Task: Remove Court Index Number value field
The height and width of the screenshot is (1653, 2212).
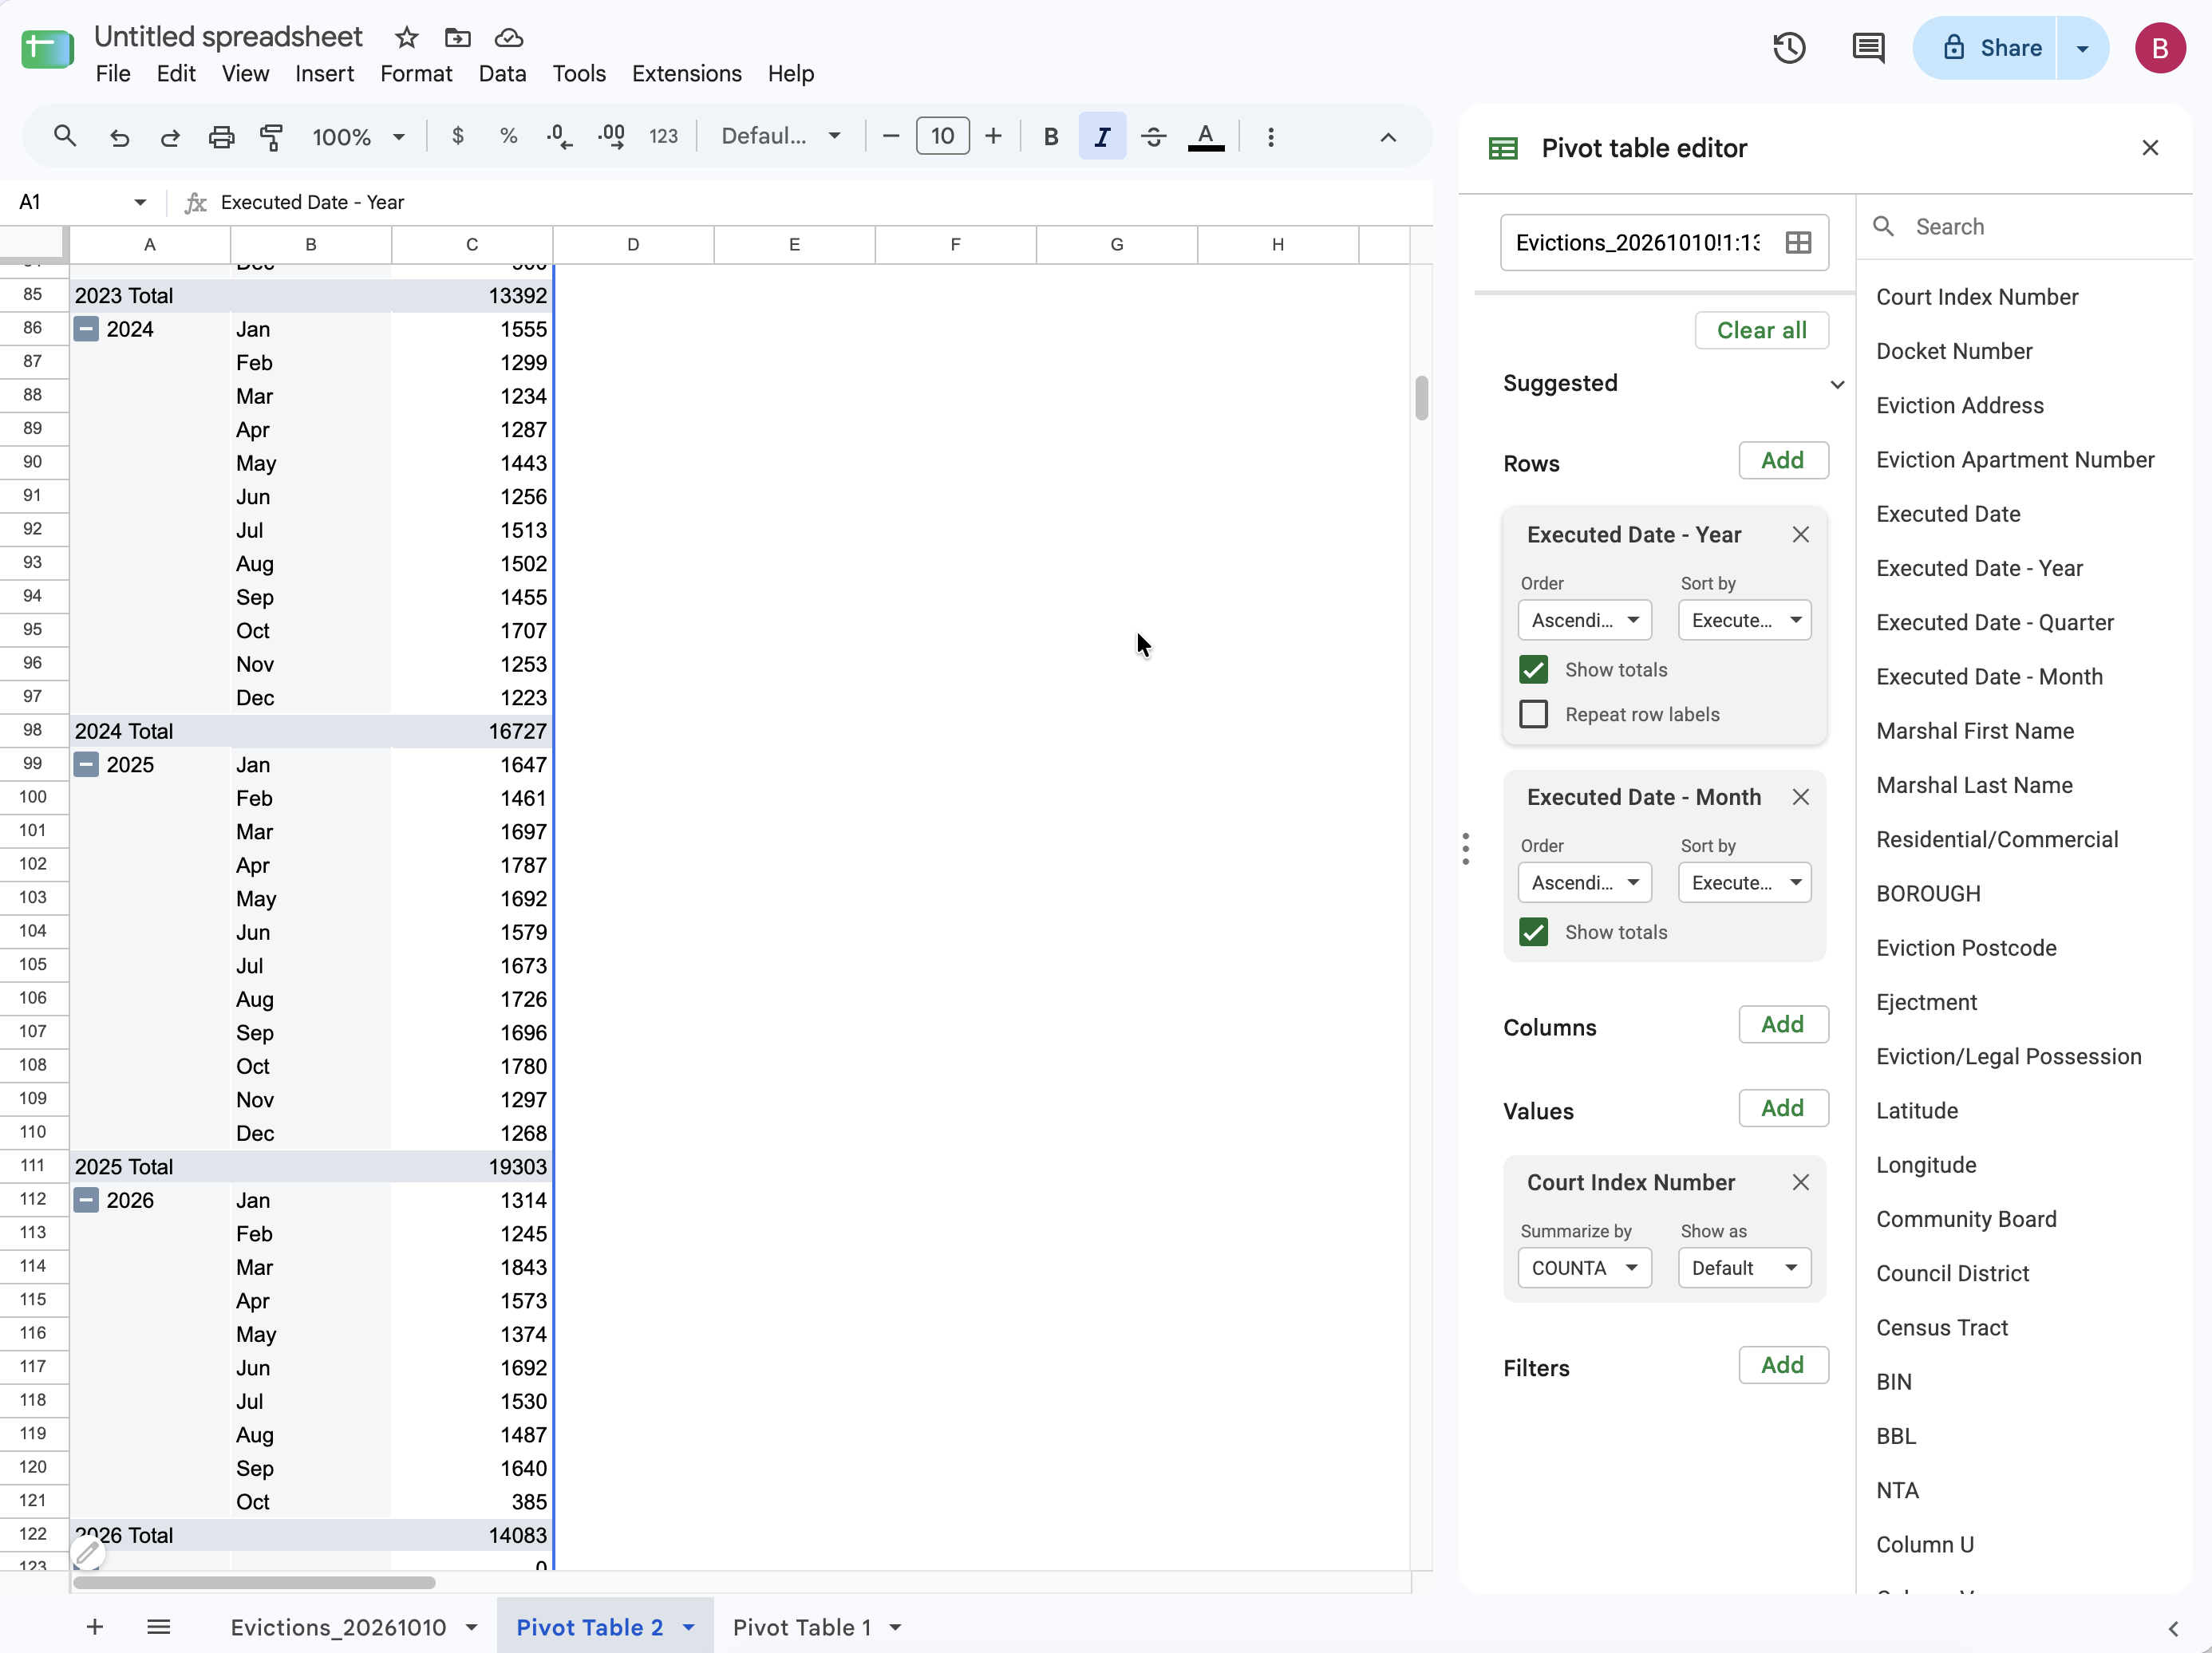Action: coord(1800,1182)
